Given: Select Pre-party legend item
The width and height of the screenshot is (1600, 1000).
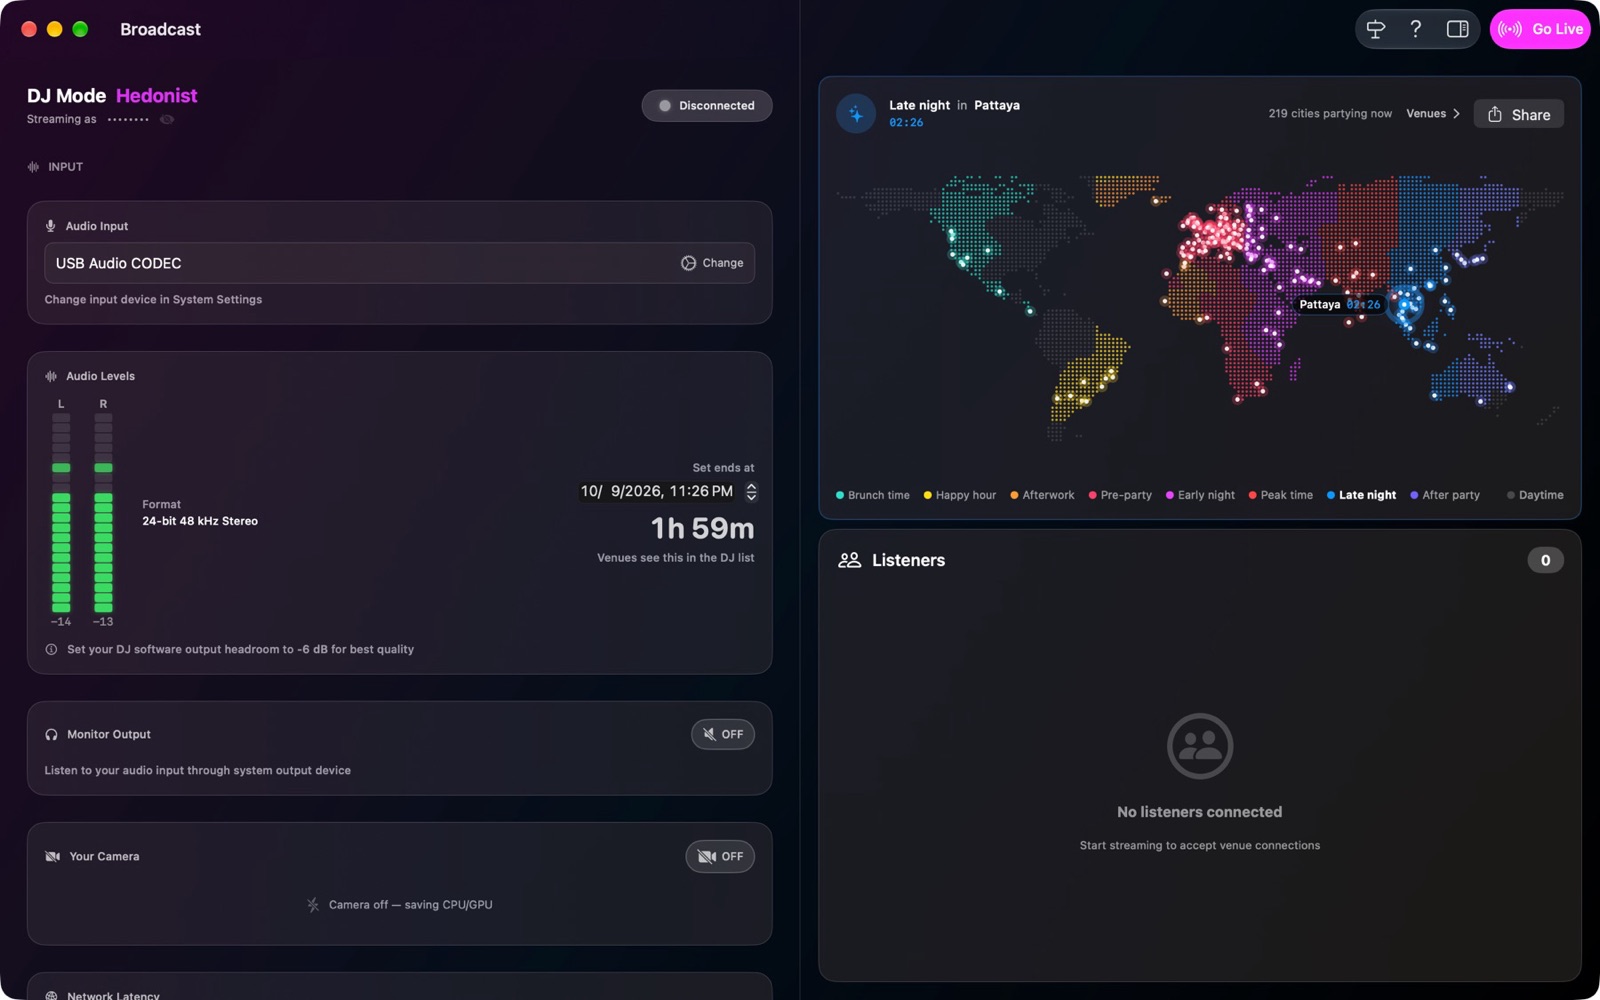Looking at the screenshot, I should click(1120, 495).
